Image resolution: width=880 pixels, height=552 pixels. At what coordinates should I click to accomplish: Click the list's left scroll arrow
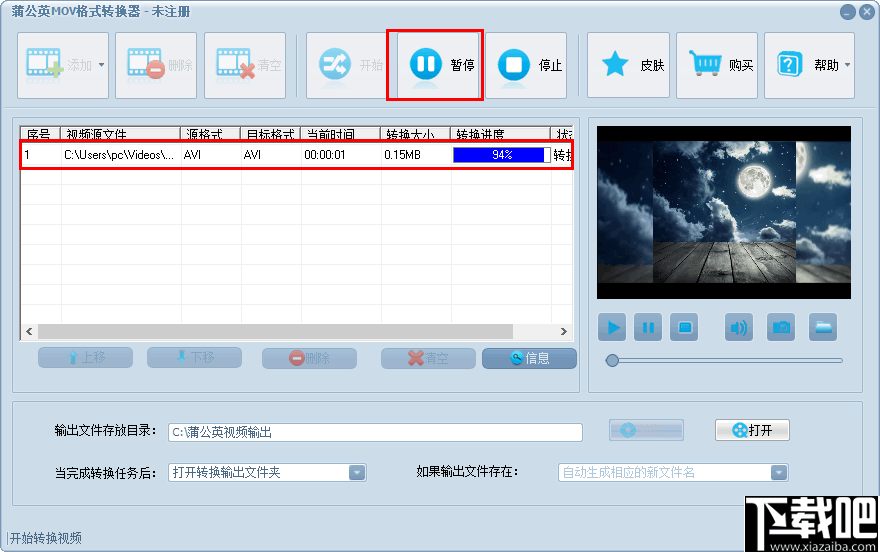[x=29, y=332]
